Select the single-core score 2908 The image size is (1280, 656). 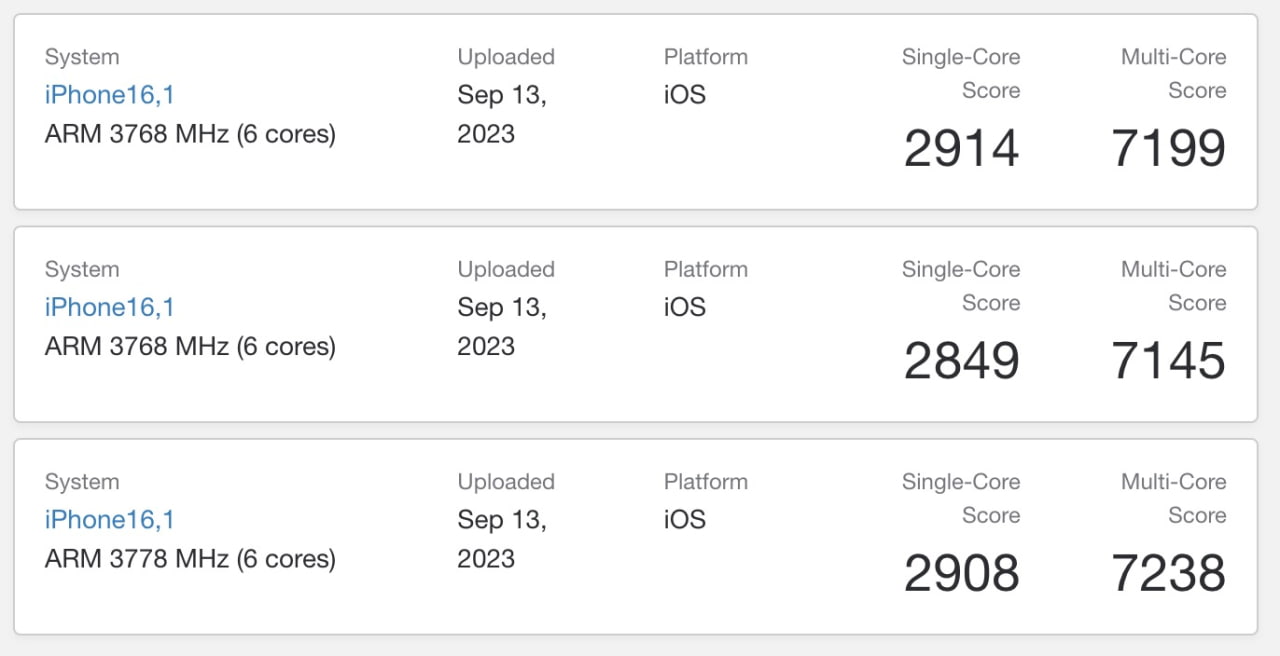click(960, 572)
